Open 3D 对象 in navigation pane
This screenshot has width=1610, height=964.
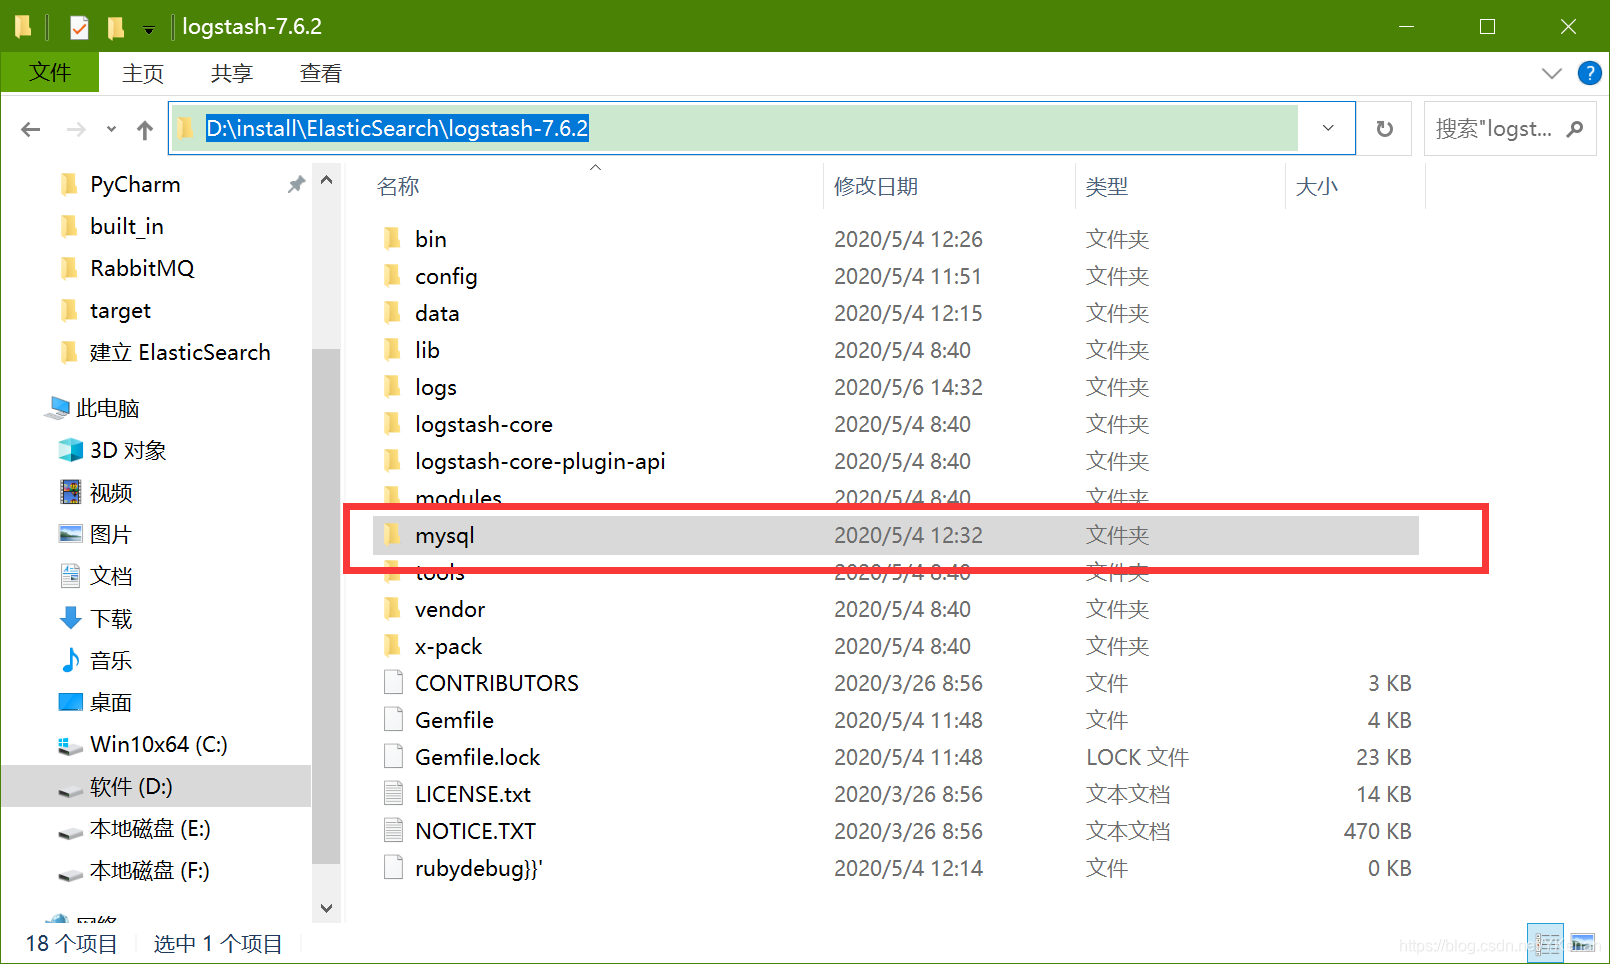coord(128,450)
